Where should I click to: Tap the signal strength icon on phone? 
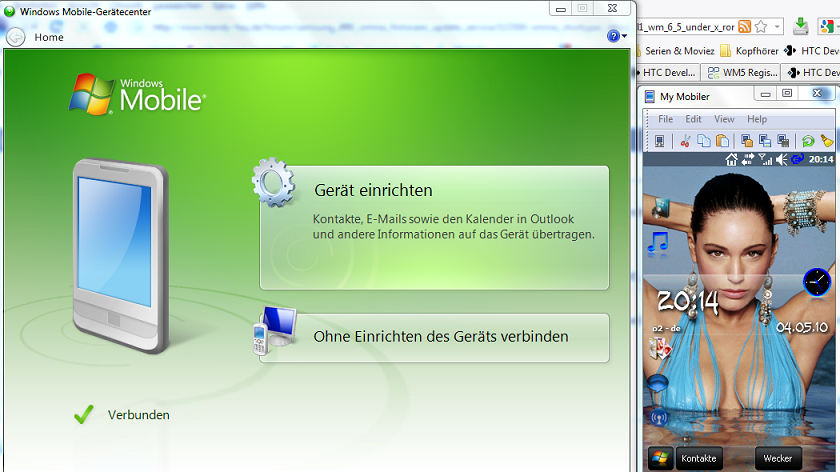[766, 159]
